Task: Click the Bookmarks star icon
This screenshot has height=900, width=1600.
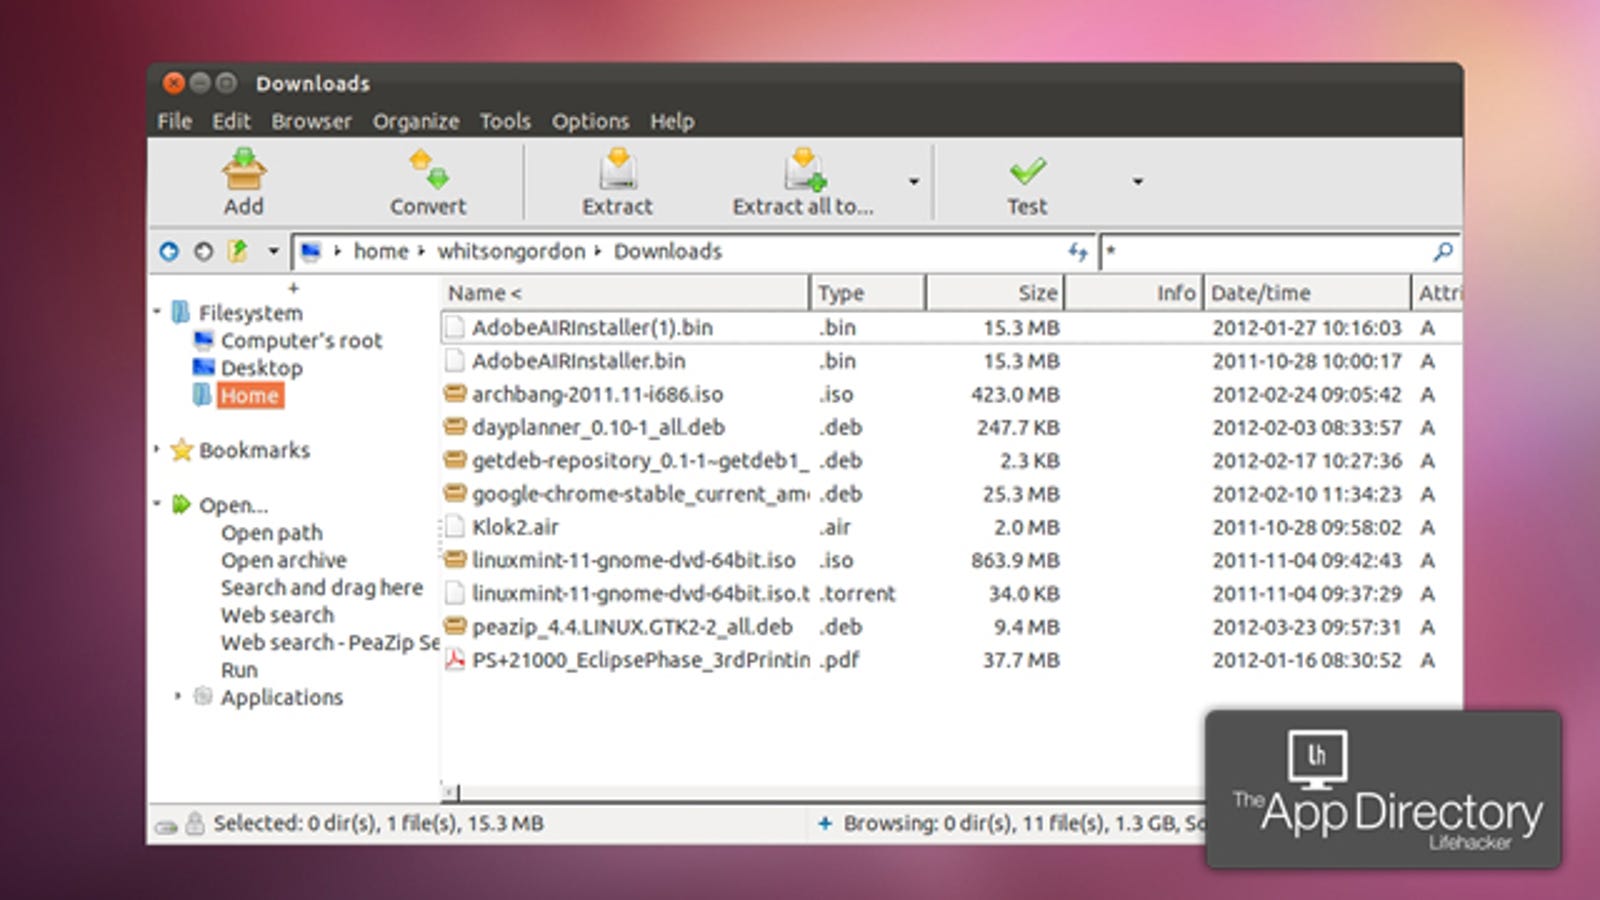Action: [181, 450]
